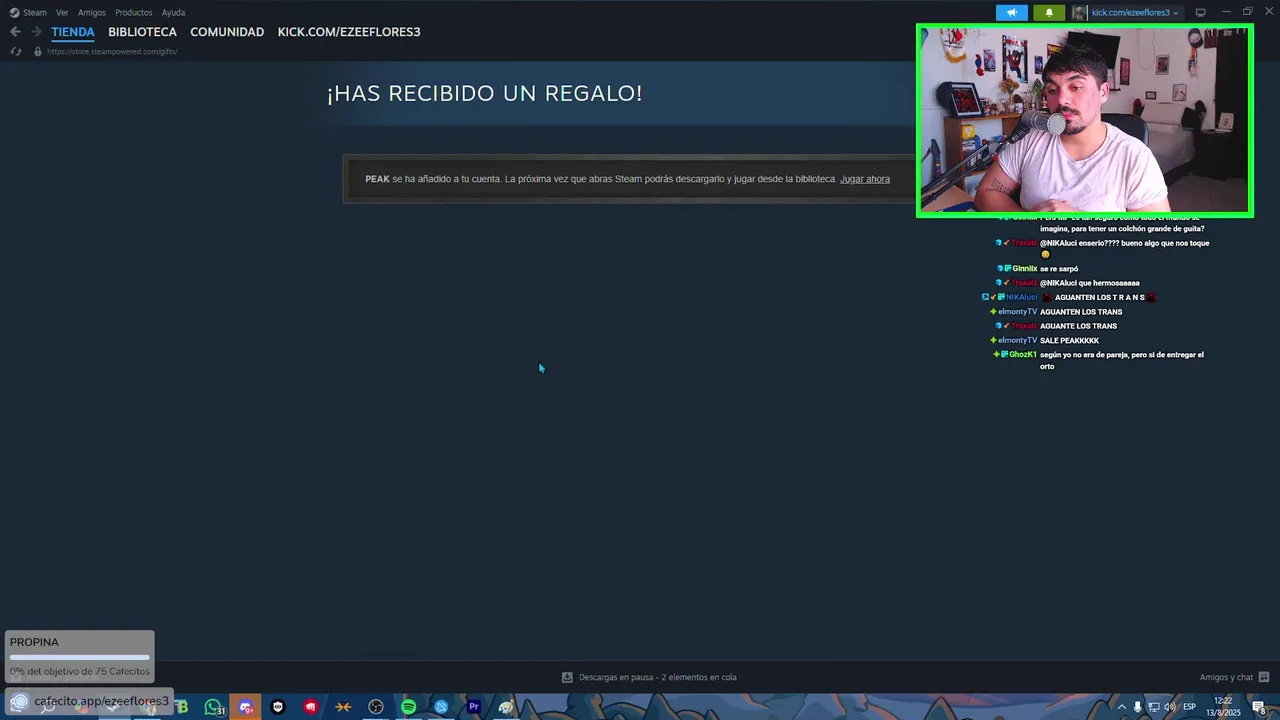Image resolution: width=1280 pixels, height=720 pixels.
Task: Switch to the BIBLIOTECA tab
Action: pos(142,32)
